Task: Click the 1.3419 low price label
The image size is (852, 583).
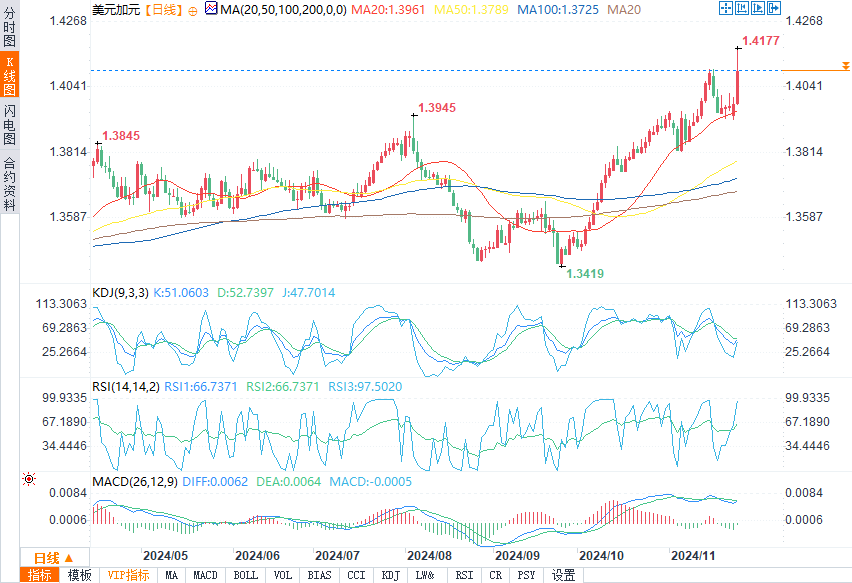Action: (585, 274)
